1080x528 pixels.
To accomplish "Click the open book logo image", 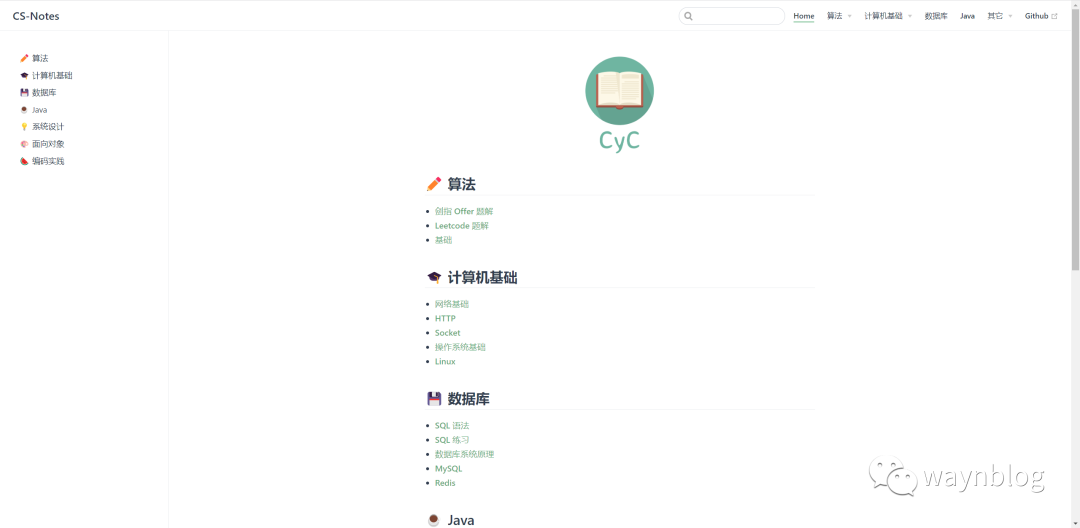I will coord(619,91).
